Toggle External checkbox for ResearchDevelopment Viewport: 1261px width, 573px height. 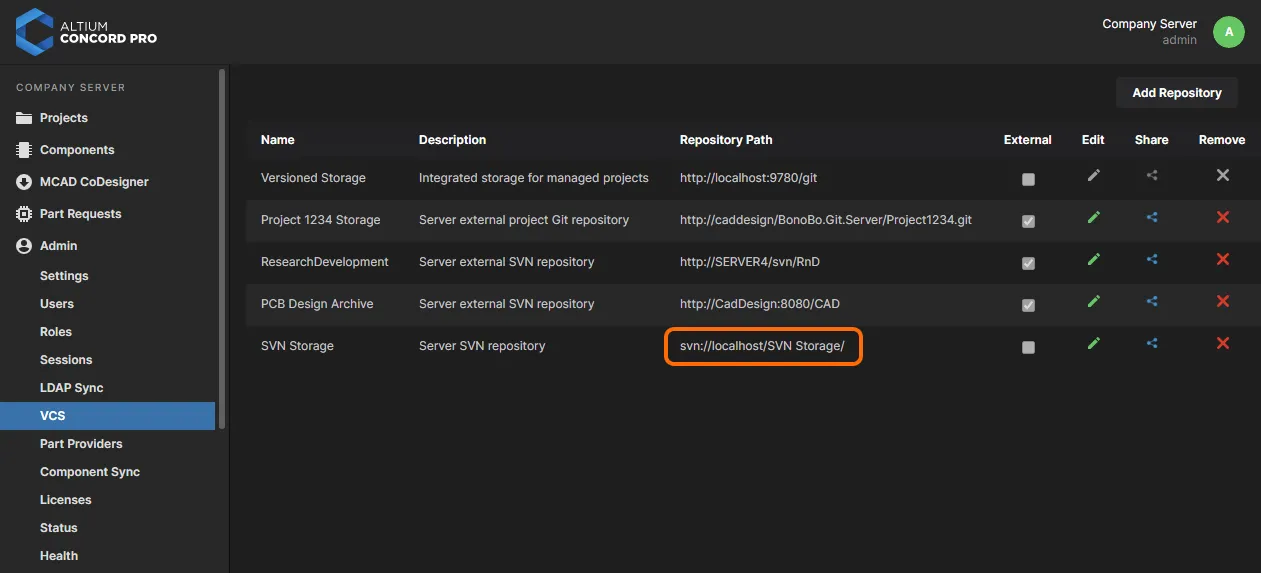click(x=1028, y=263)
